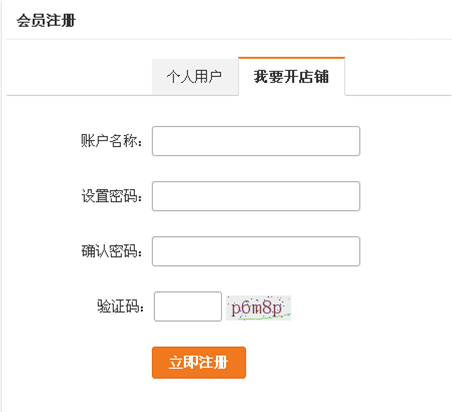Screen dimensions: 452x412
Task: Refresh the p6m8p captcha image
Action: (x=258, y=308)
